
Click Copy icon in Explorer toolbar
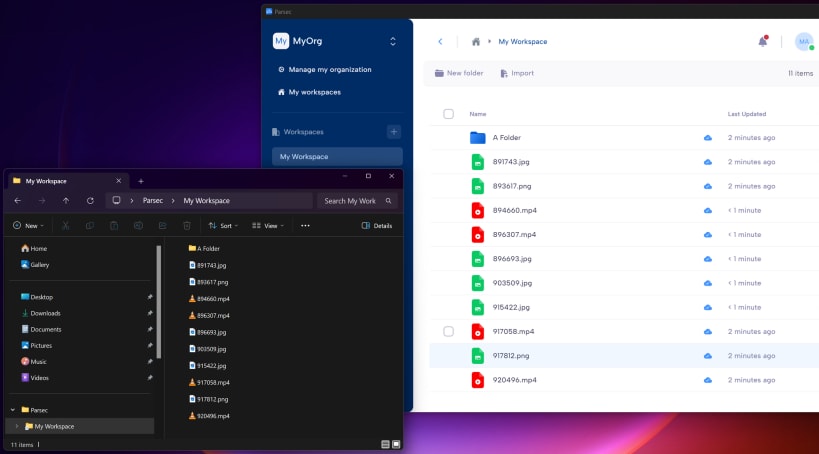pos(90,226)
